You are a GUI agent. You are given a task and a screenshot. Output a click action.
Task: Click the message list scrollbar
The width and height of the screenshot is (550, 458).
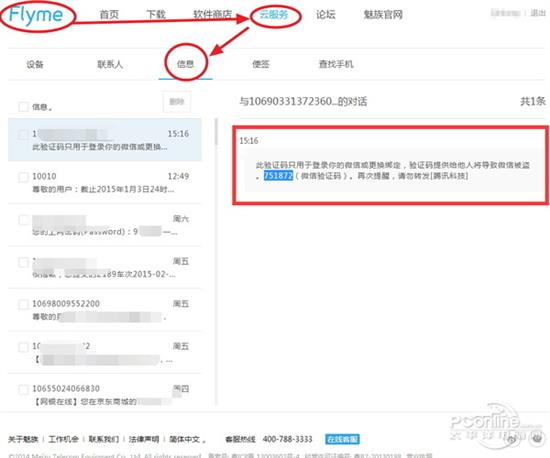216,132
